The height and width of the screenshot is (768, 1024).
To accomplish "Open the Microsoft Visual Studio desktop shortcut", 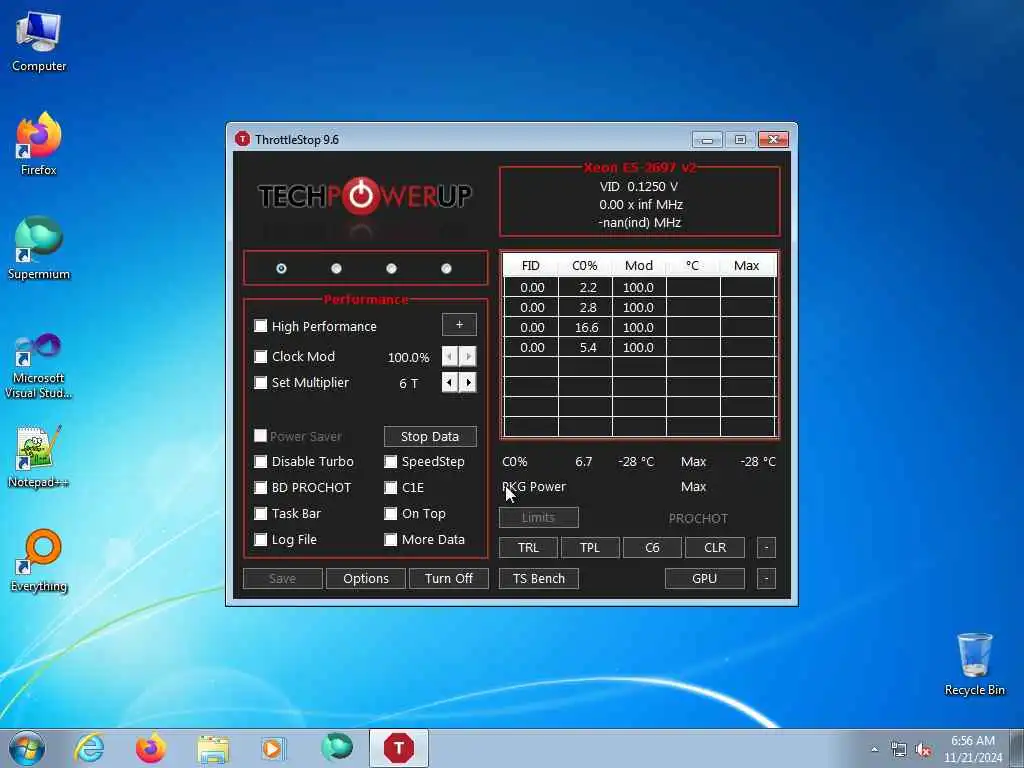I will pos(39,366).
